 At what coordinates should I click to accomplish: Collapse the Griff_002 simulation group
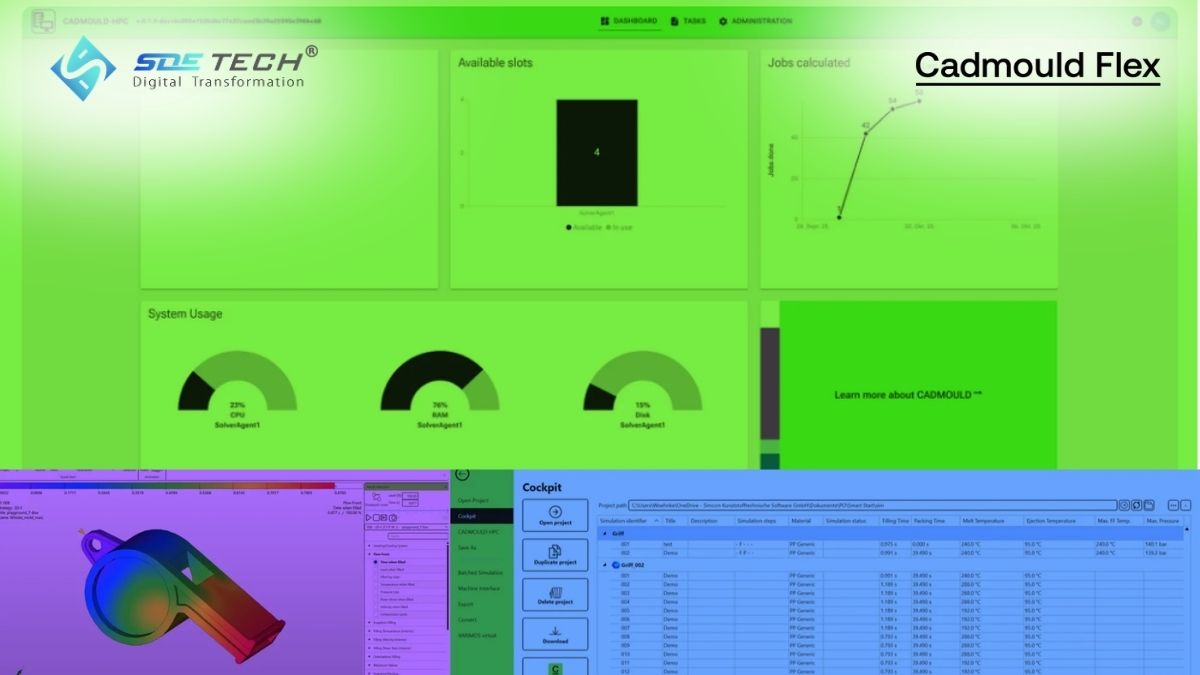coord(604,565)
